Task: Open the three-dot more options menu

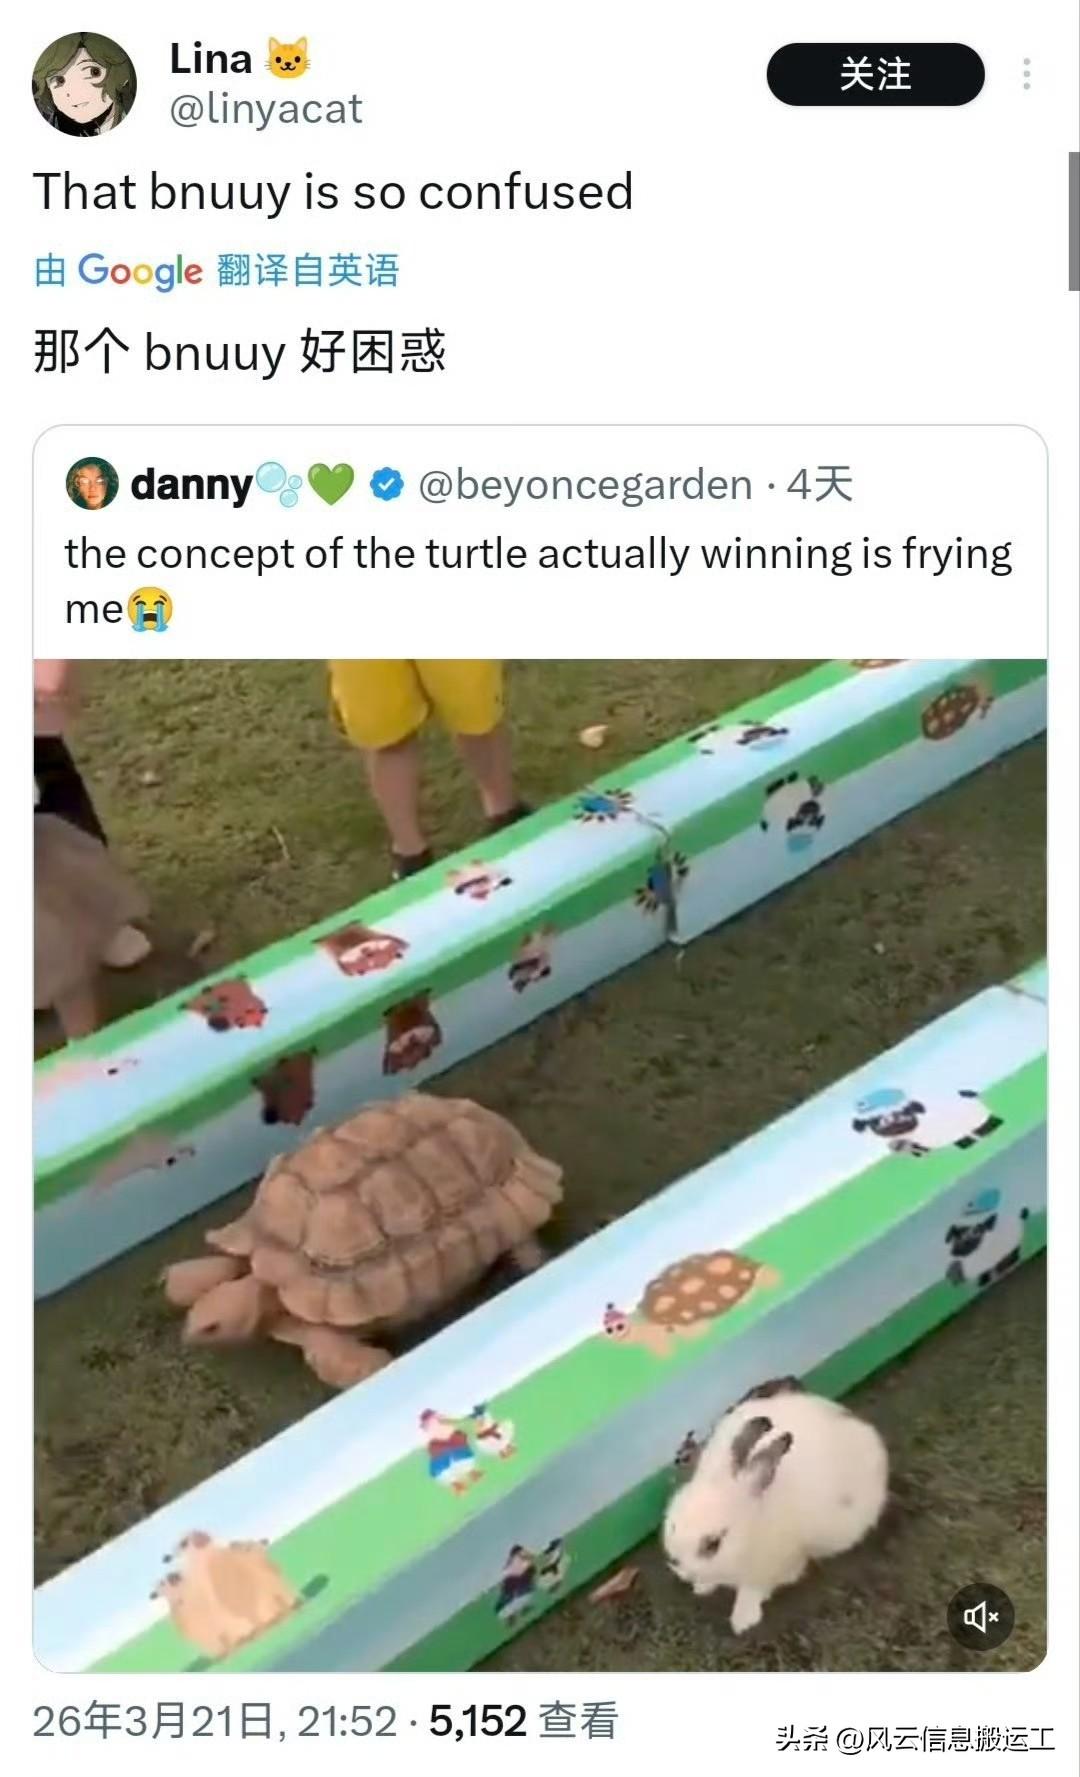Action: (1026, 74)
